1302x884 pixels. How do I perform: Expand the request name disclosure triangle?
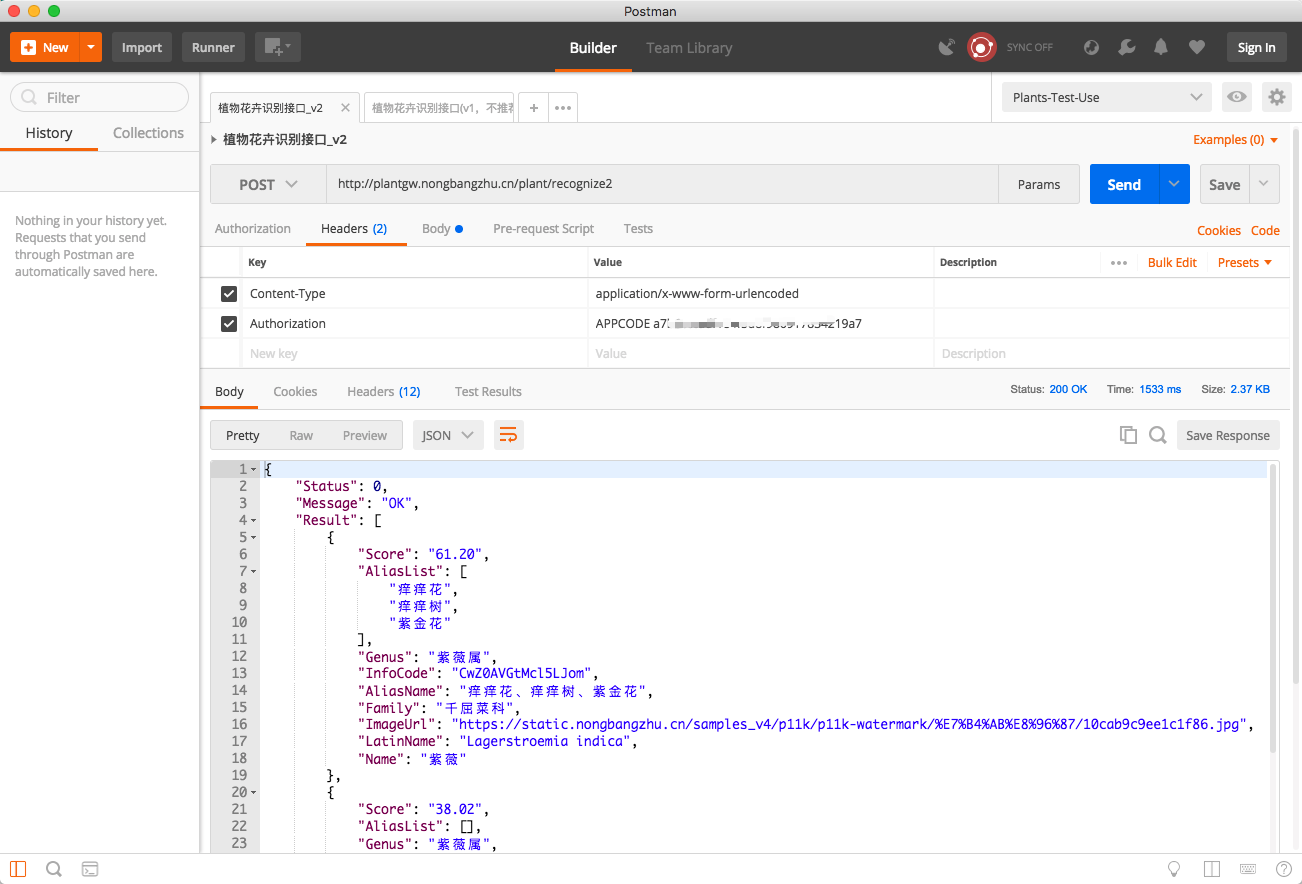[214, 140]
